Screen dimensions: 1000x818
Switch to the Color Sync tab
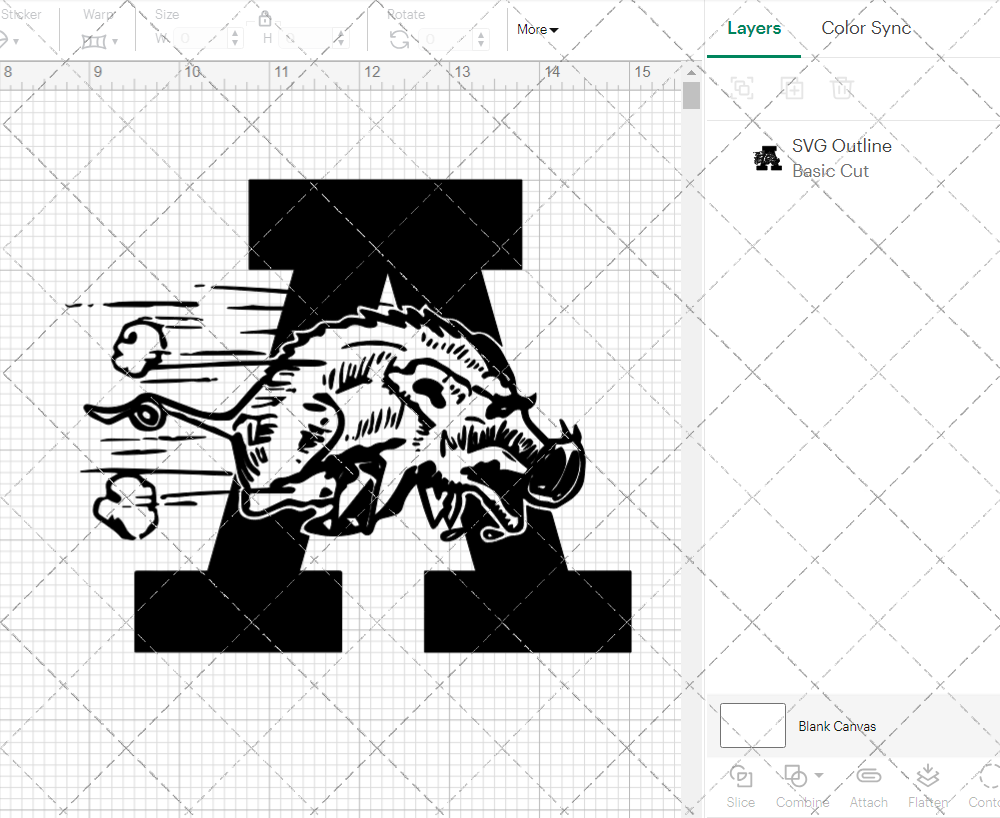coord(866,28)
